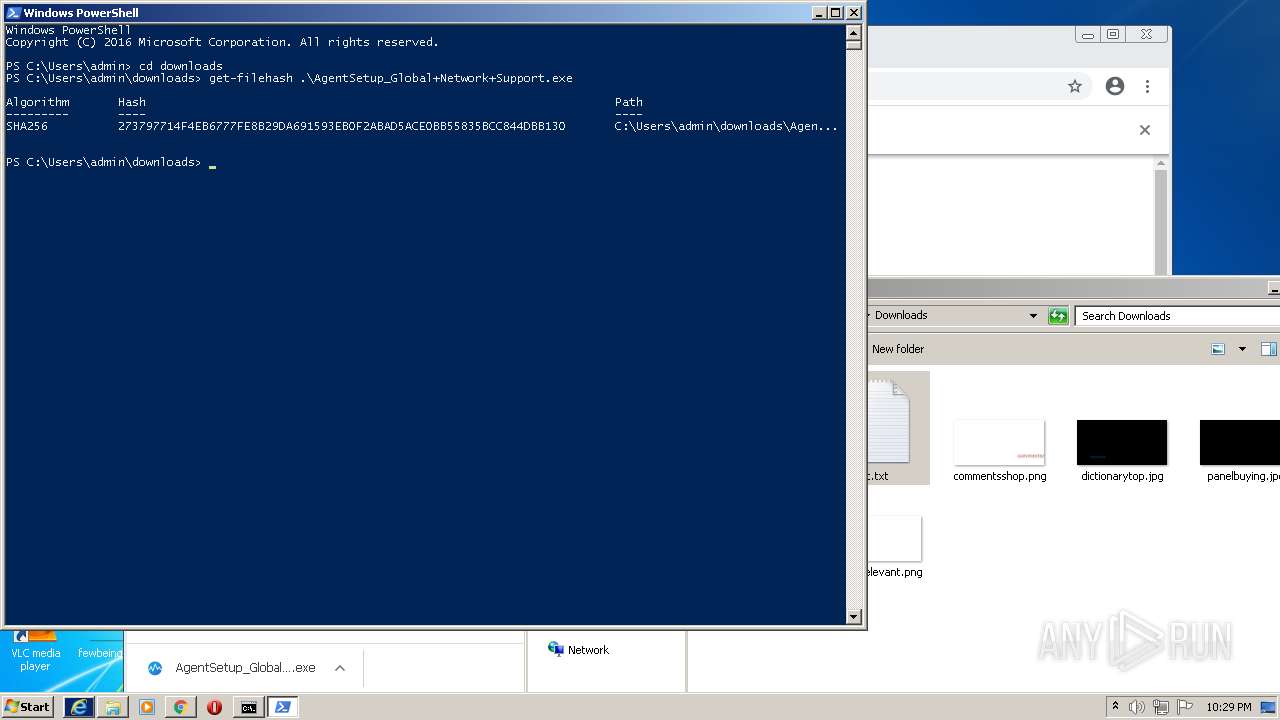Screen dimensions: 1280x720
Task: Click the Search Downloads field
Action: (1178, 316)
